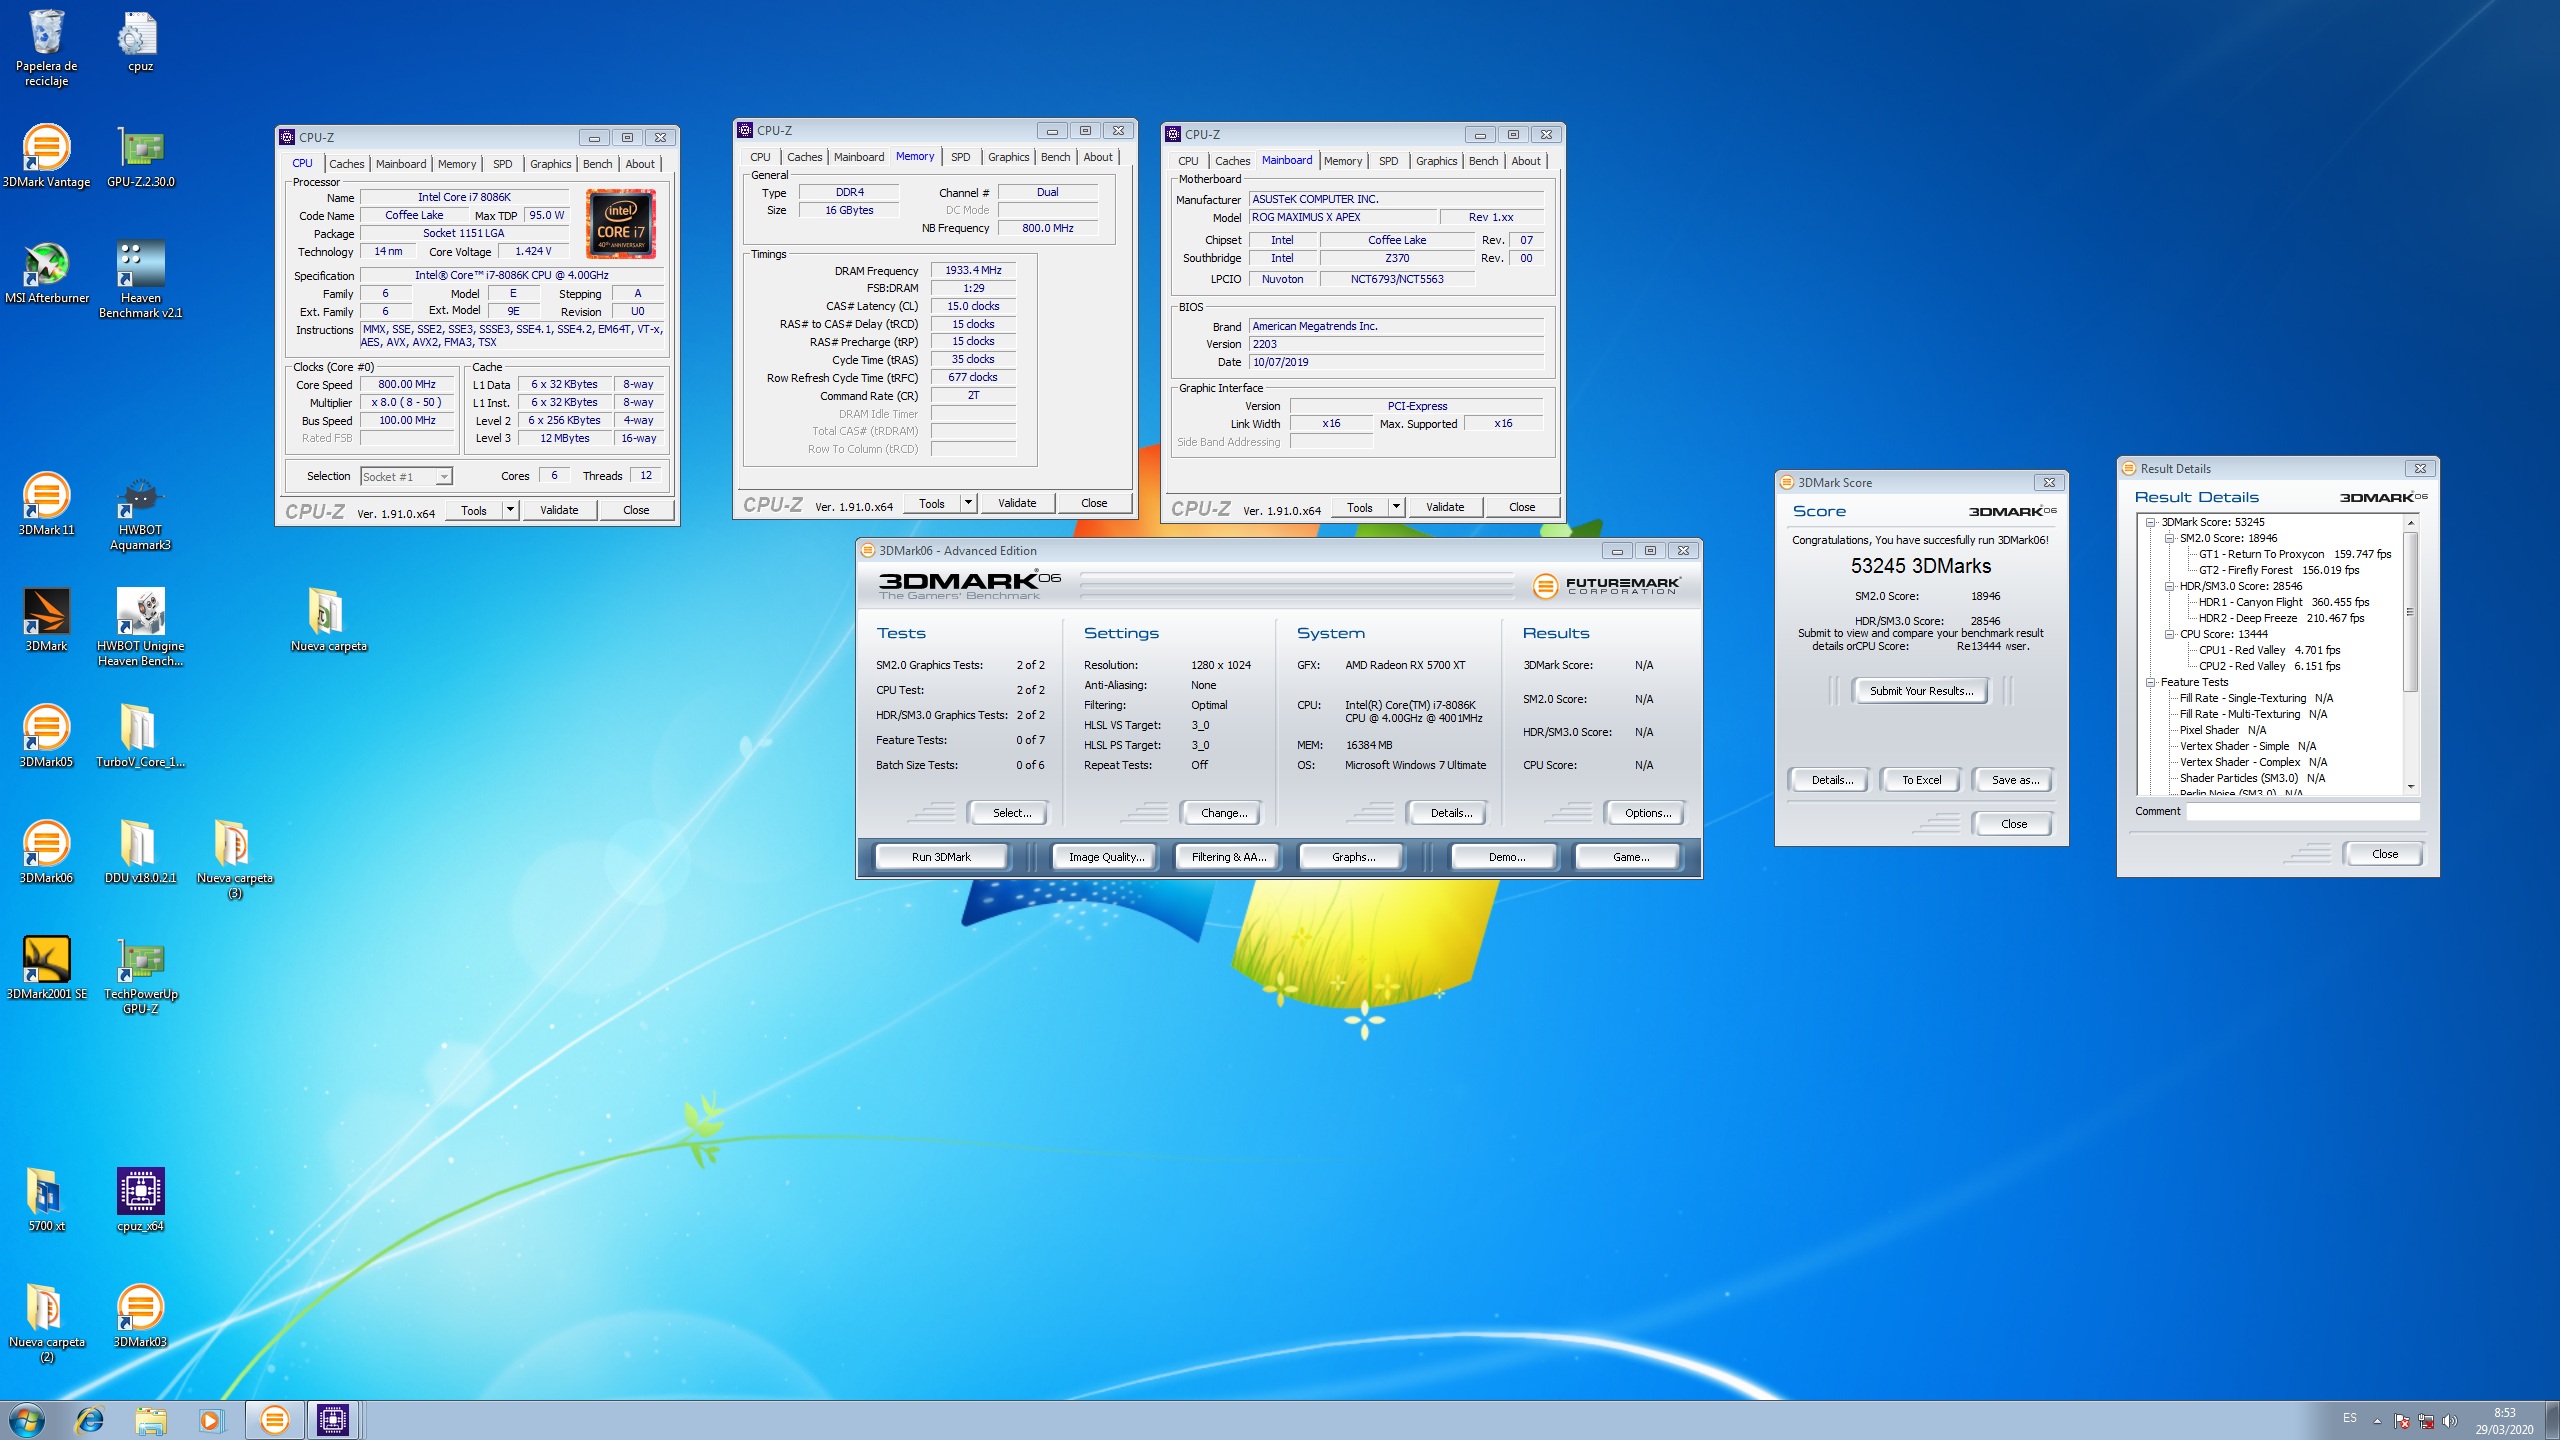Screen dimensions: 2560x1440
Task: Click the ES language indicator in the taskbar
Action: pos(2350,1418)
